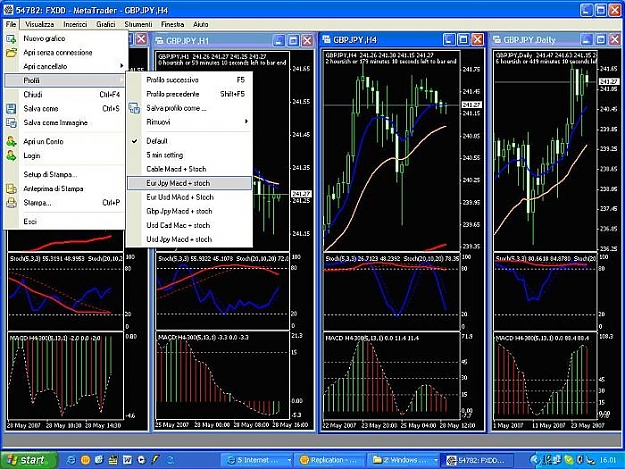Screen dimensions: 625x469
Task: Click the system tray clock 16.01
Action: [608, 460]
